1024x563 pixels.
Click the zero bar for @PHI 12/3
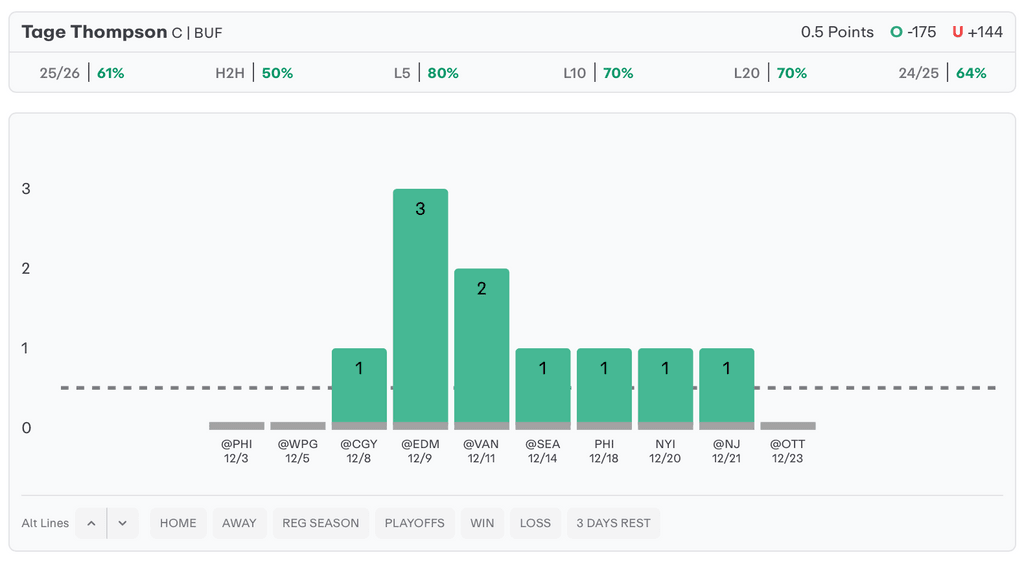(237, 426)
